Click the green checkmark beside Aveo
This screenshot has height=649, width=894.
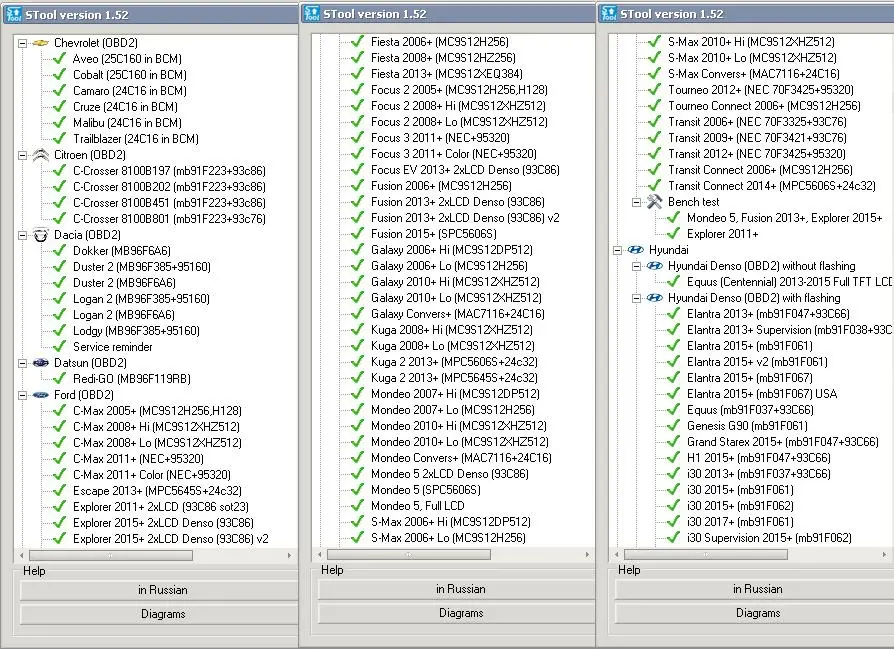[x=59, y=59]
